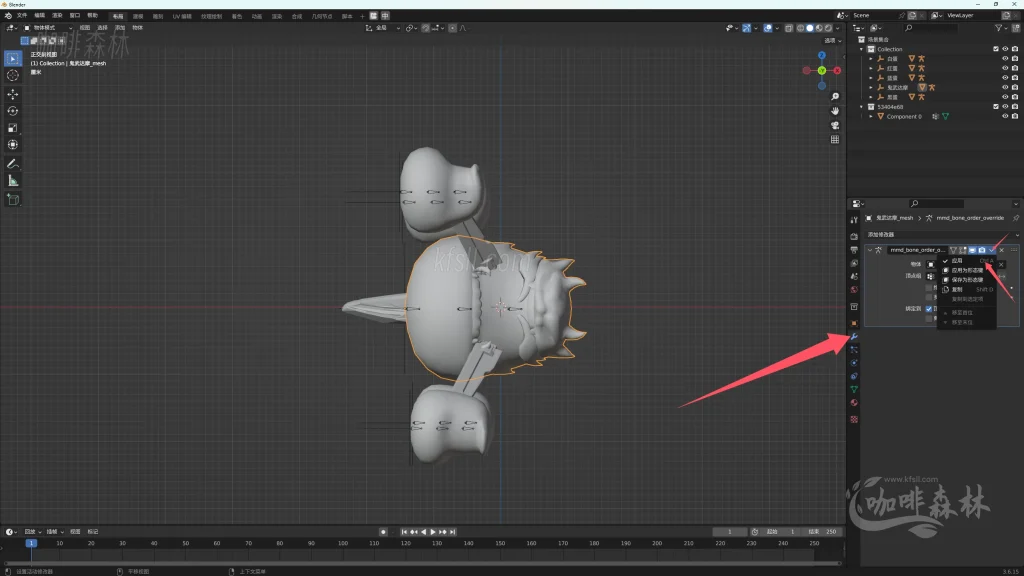Pick the 3D Cursor tool
The height and width of the screenshot is (576, 1024).
point(13,75)
